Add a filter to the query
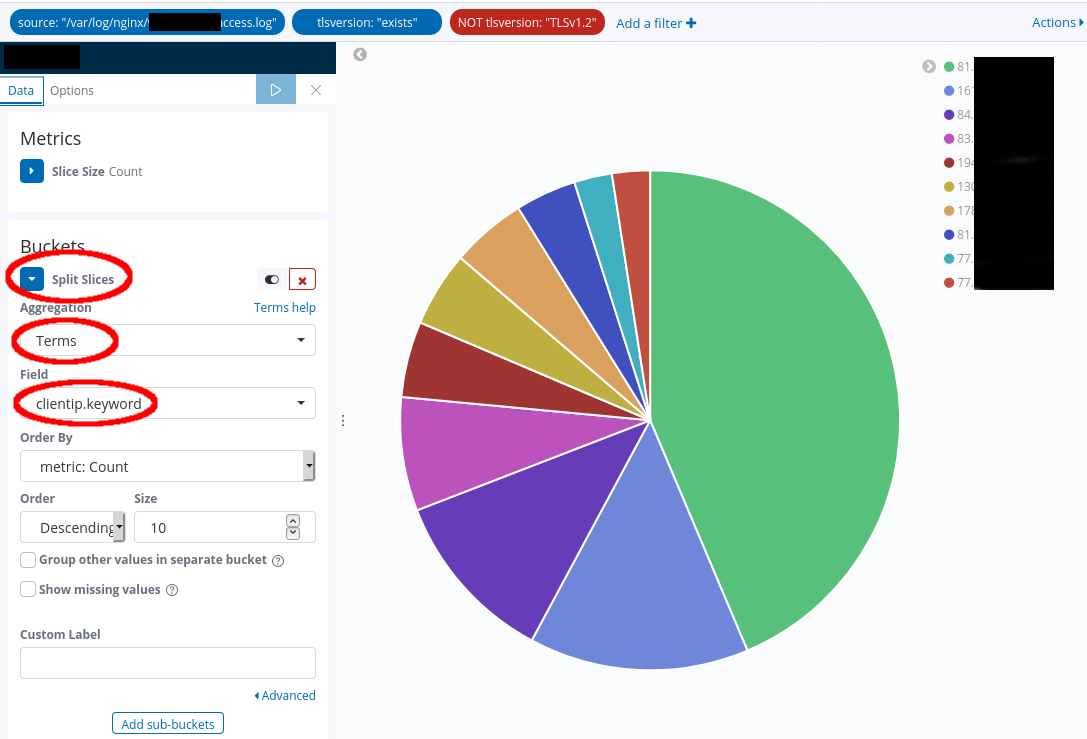Image resolution: width=1087 pixels, height=739 pixels. click(656, 23)
